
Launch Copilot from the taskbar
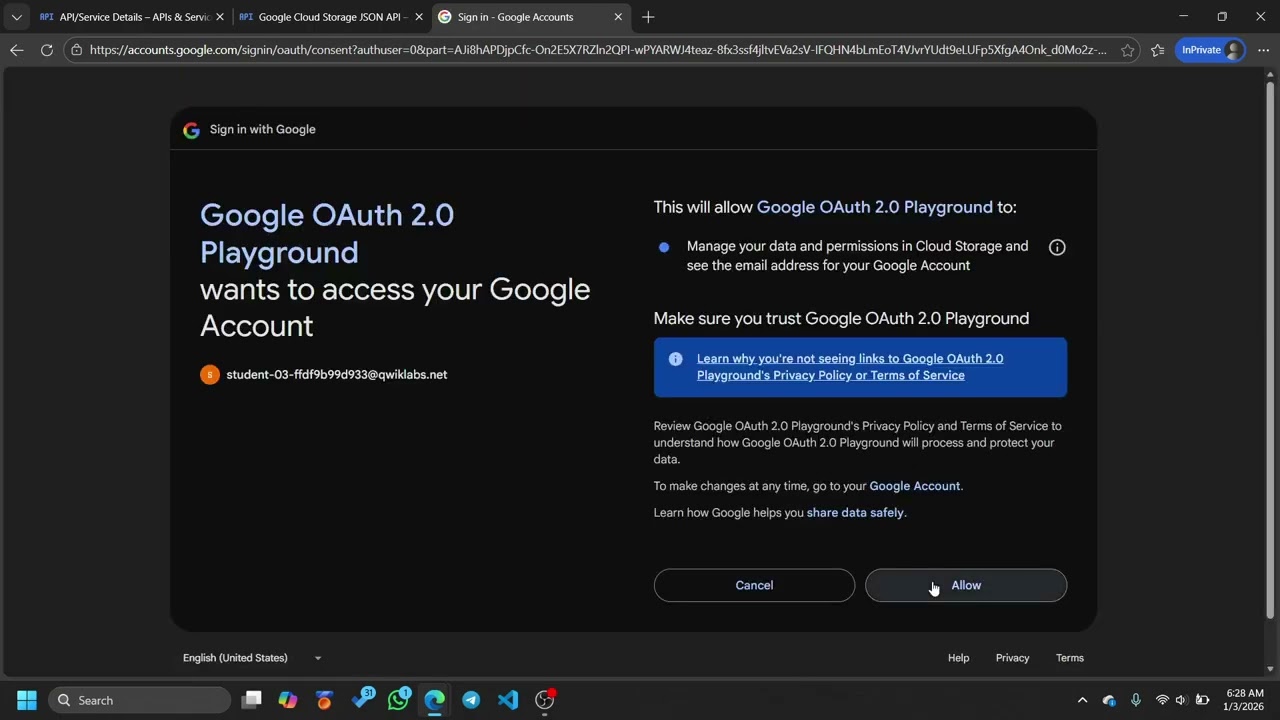click(288, 700)
